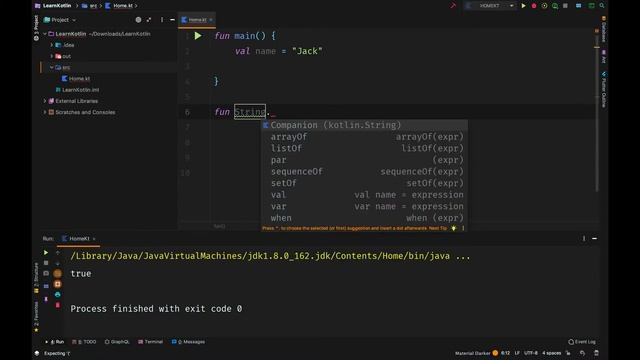Click the LF line separator in the status bar
This screenshot has height=360, width=640.
pyautogui.click(x=517, y=353)
